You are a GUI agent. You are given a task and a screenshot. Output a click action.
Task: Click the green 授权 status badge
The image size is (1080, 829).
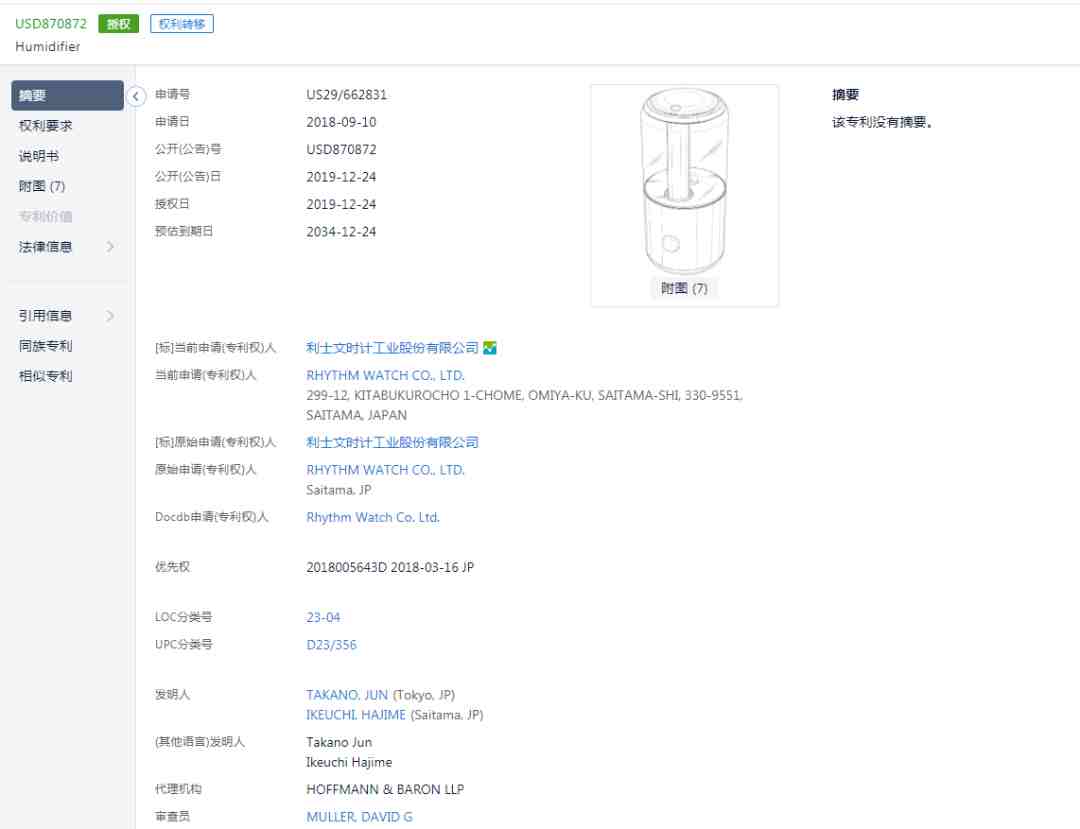click(118, 24)
